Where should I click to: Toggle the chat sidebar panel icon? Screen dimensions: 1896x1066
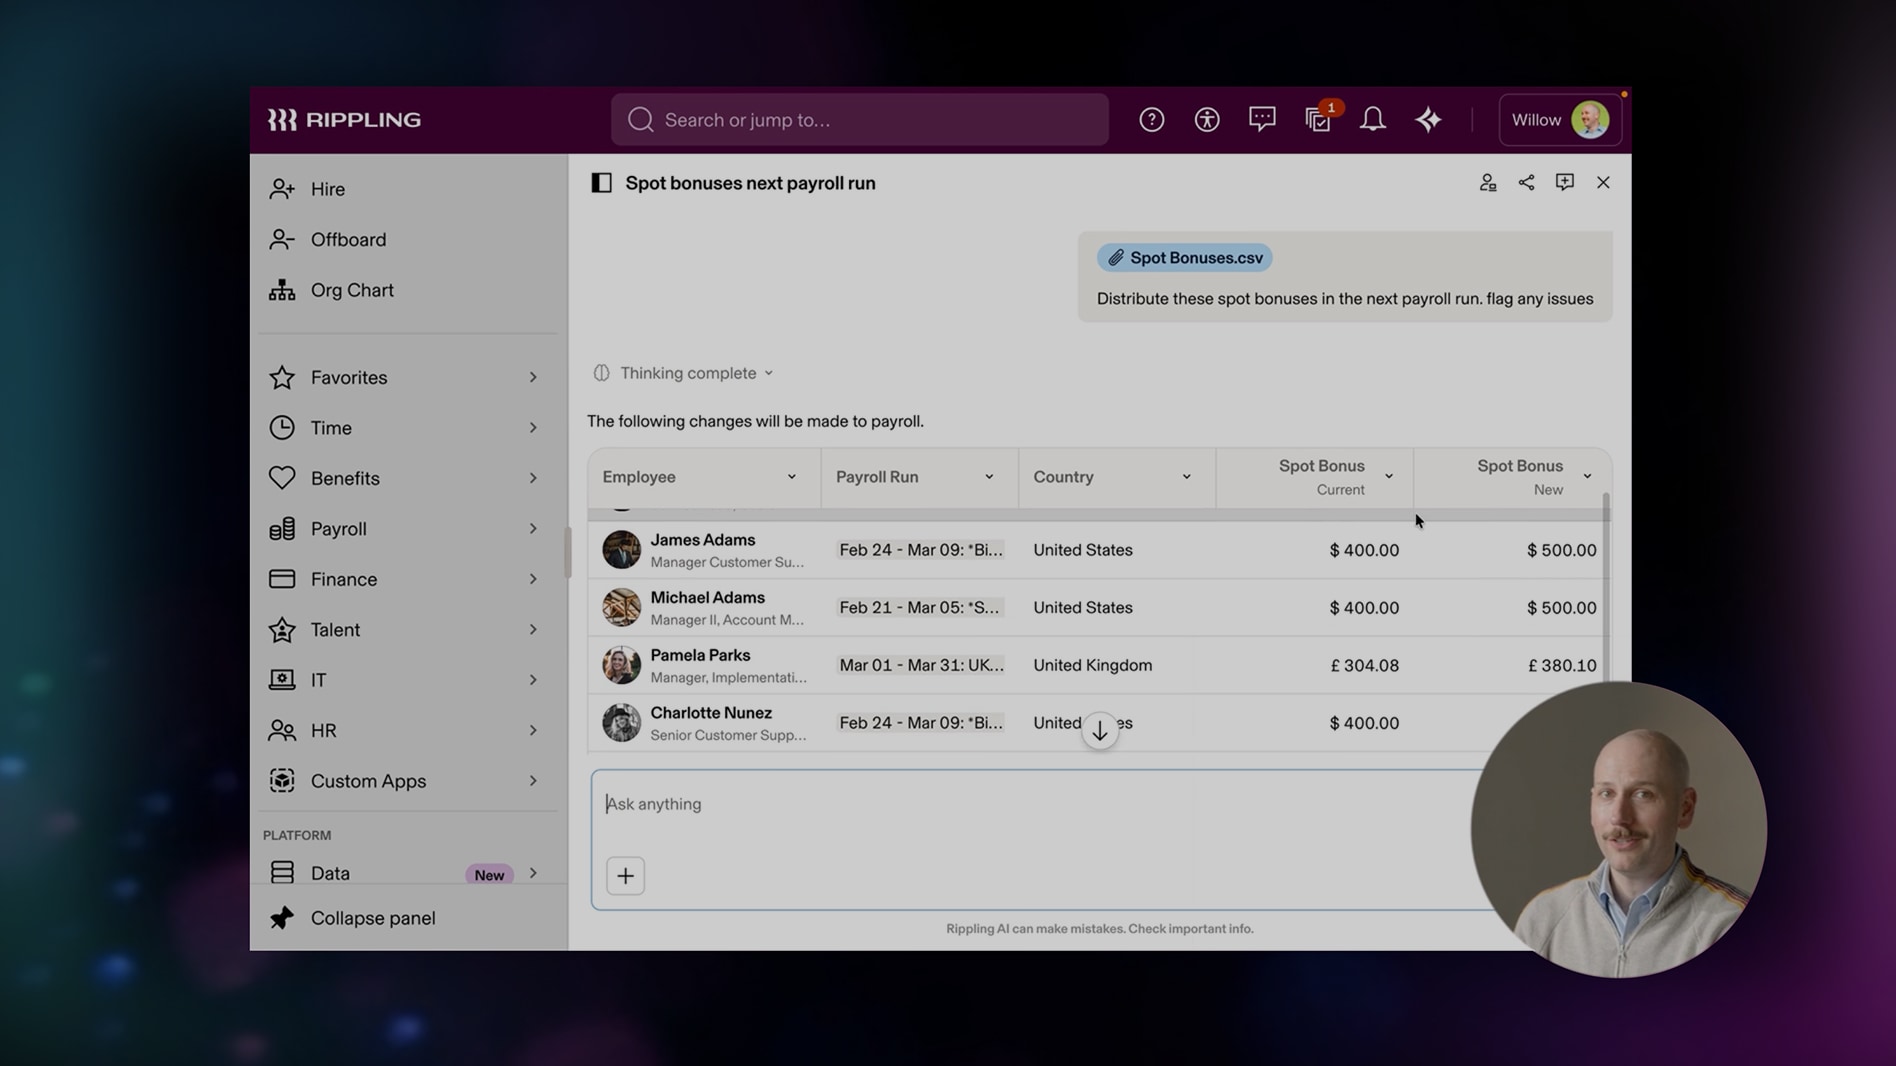601,183
